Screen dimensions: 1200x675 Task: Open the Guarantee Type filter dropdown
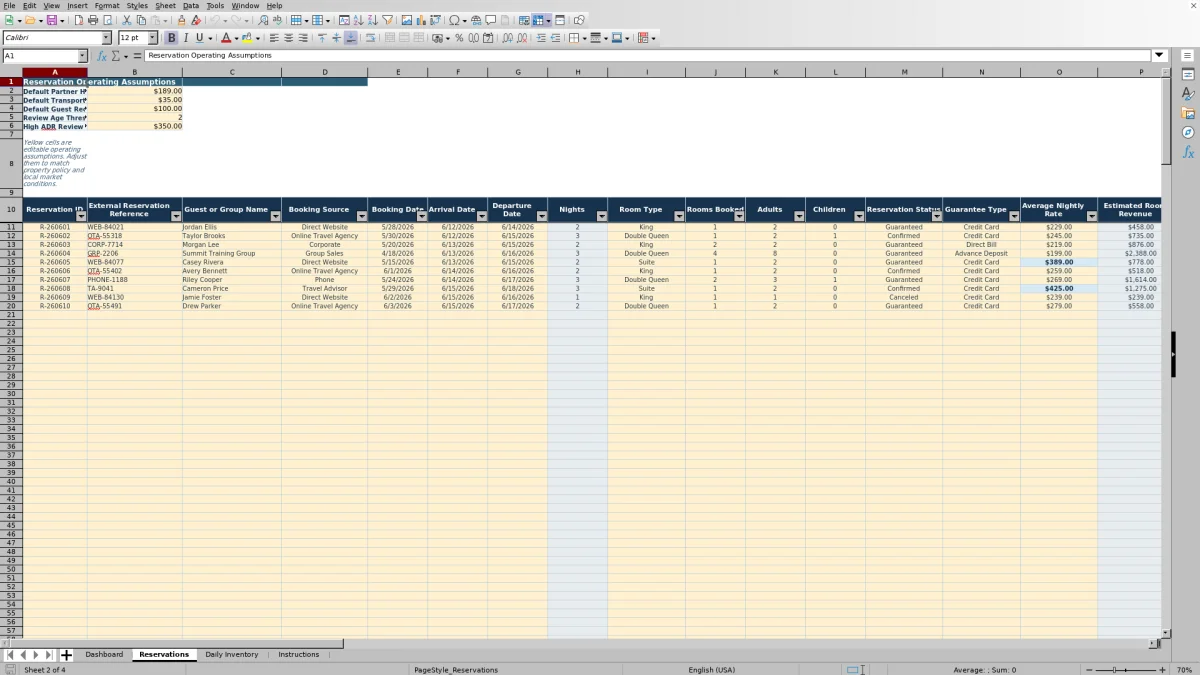tap(1013, 216)
